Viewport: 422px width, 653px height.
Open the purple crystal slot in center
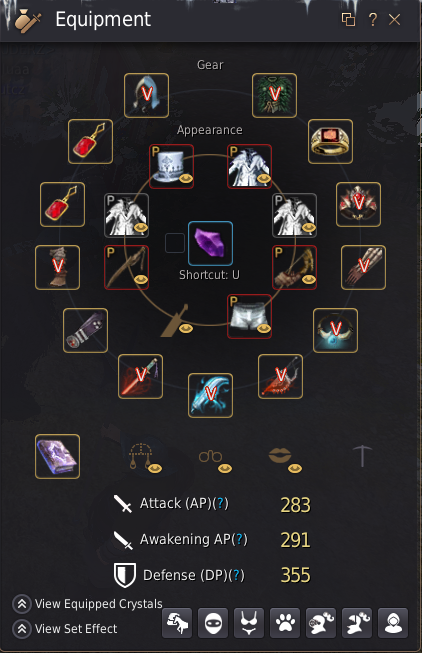(210, 243)
